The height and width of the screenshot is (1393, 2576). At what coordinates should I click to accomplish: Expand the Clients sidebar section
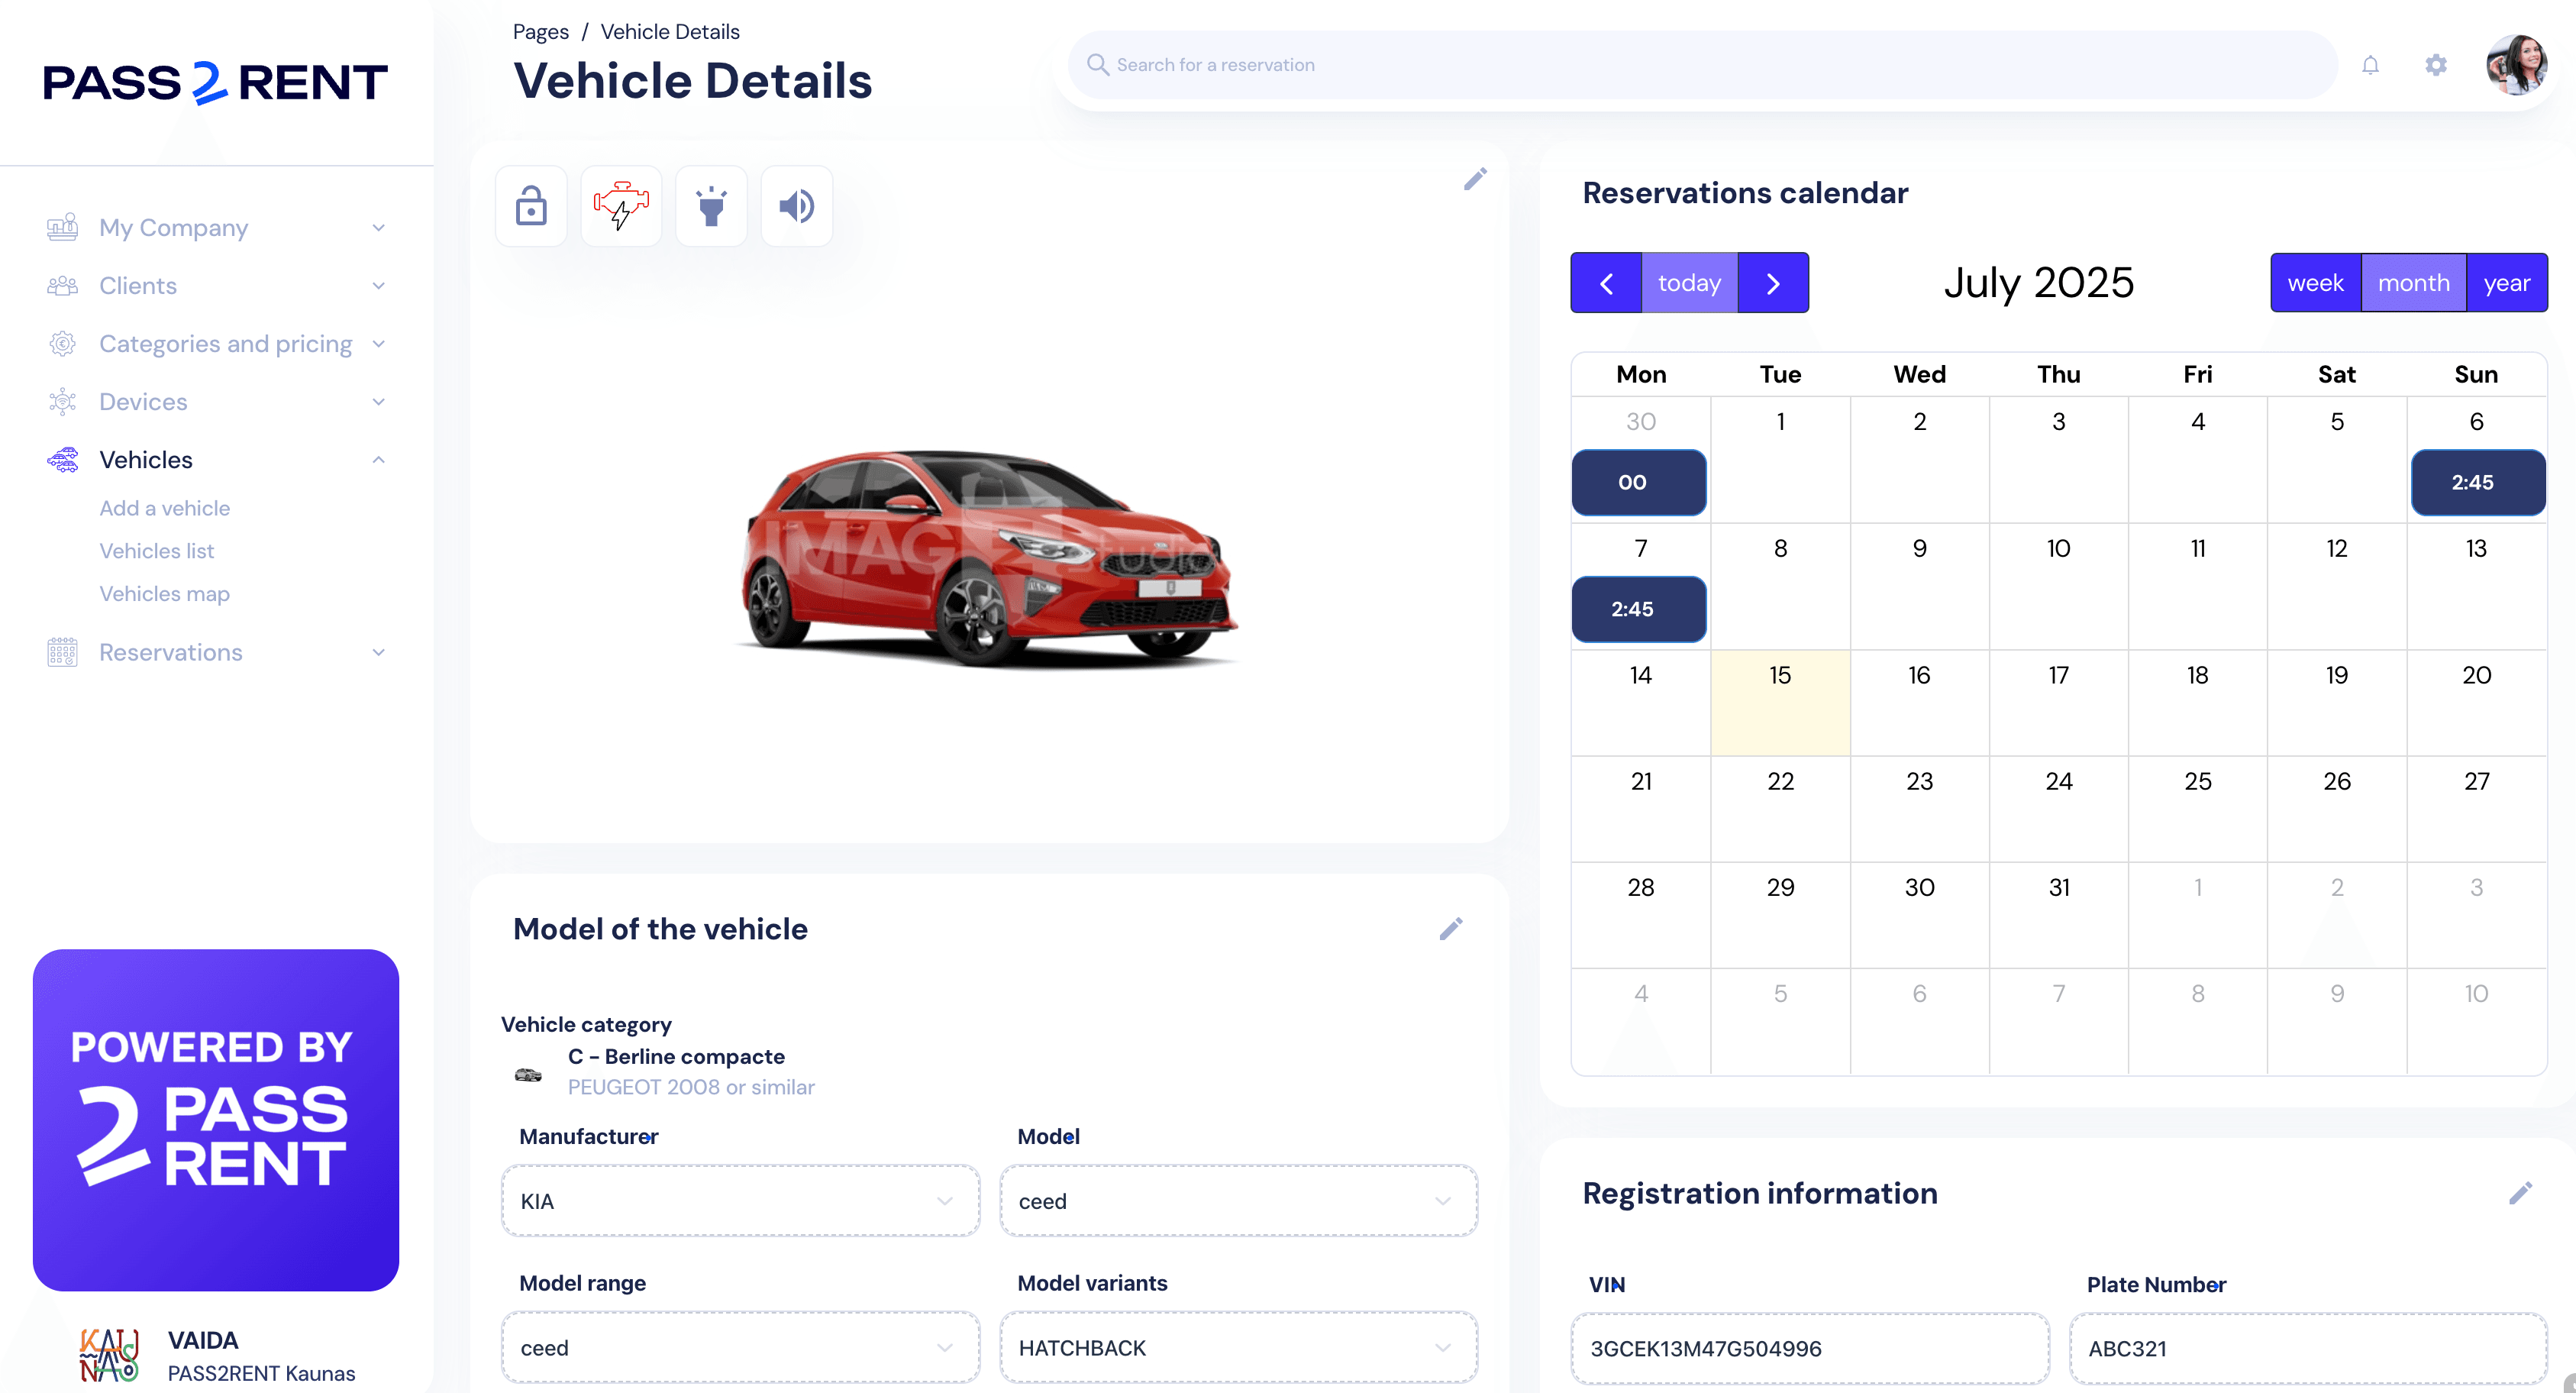[x=378, y=285]
